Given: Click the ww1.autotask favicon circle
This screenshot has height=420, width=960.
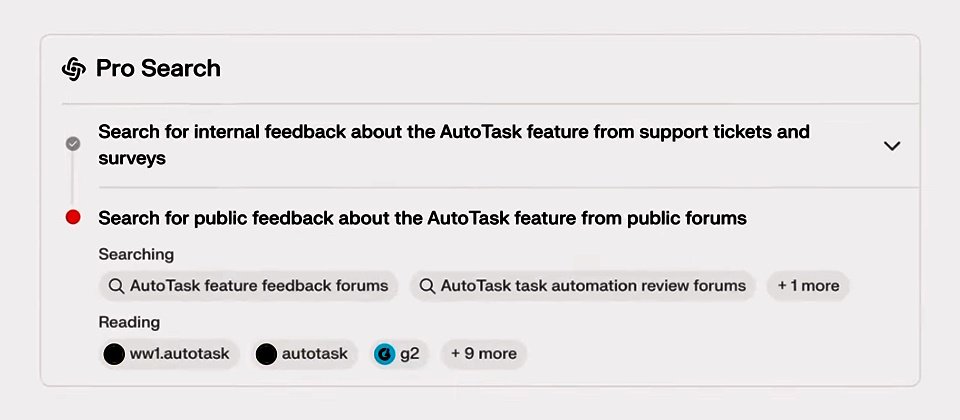Looking at the screenshot, I should pos(115,353).
